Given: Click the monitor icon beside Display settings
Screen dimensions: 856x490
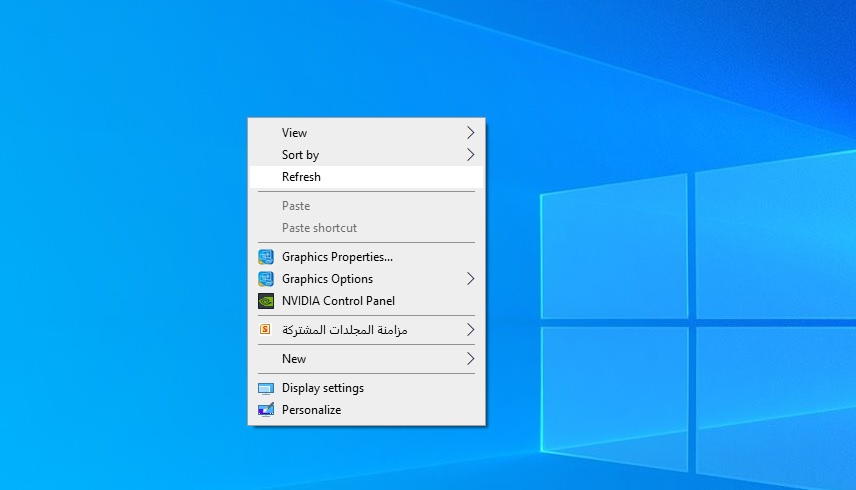Looking at the screenshot, I should coord(266,389).
